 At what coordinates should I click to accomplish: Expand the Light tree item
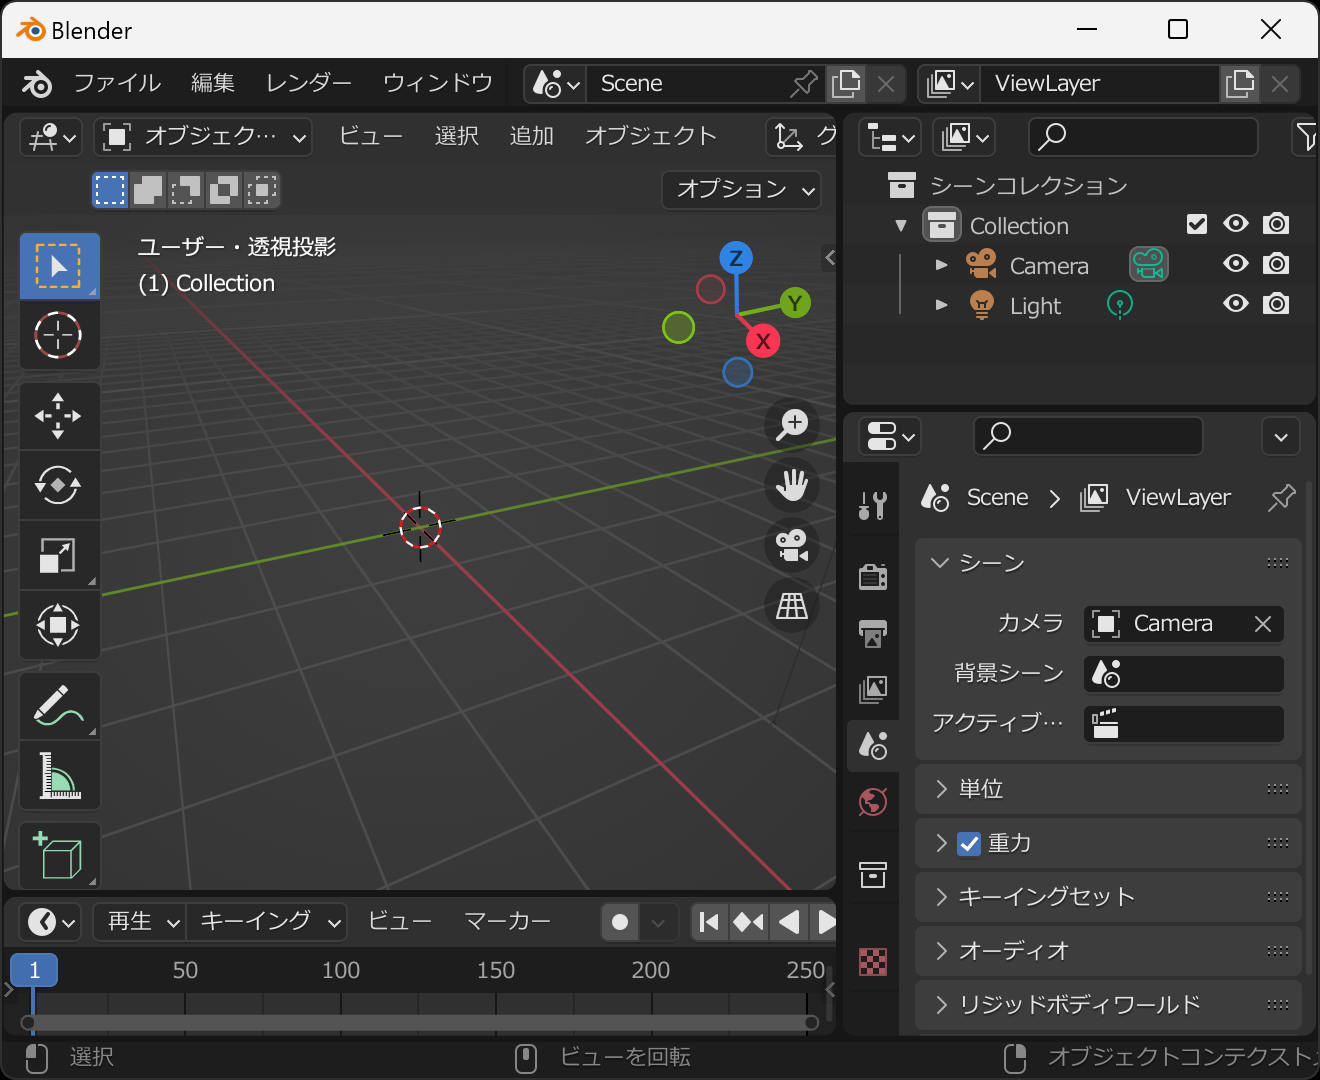[941, 305]
